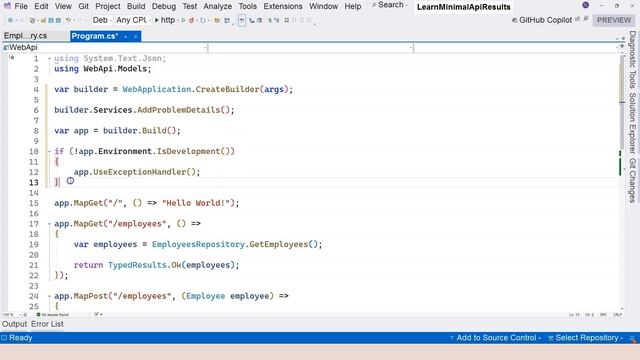Image resolution: width=640 pixels, height=360 pixels.
Task: Open the View menu
Action: (x=63, y=6)
